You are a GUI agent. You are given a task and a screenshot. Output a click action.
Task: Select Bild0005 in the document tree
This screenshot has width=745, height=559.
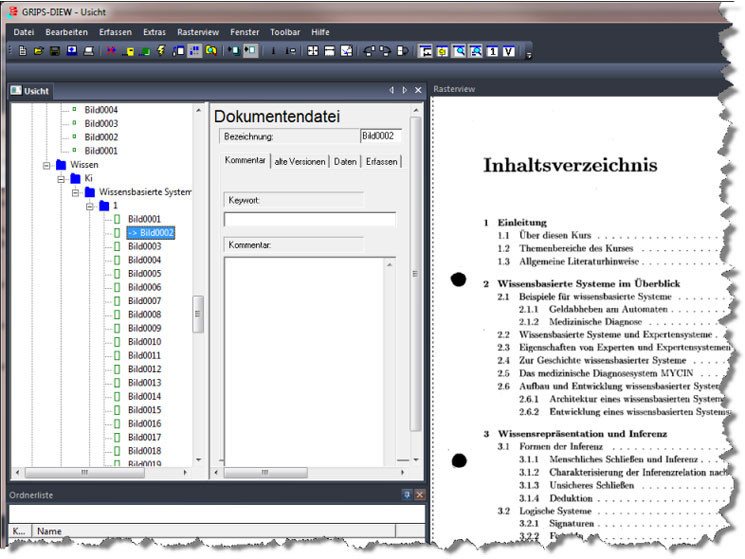(x=144, y=273)
